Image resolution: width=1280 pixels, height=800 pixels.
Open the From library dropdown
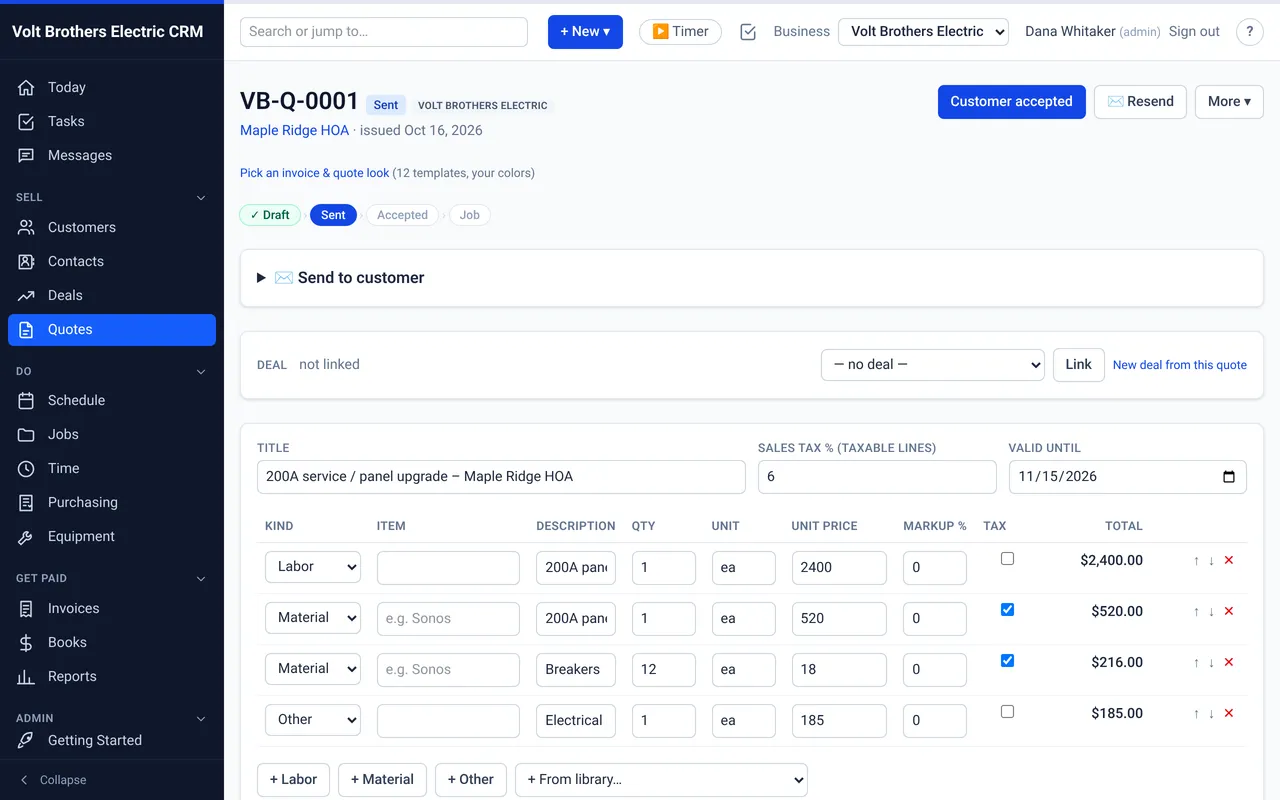point(661,780)
